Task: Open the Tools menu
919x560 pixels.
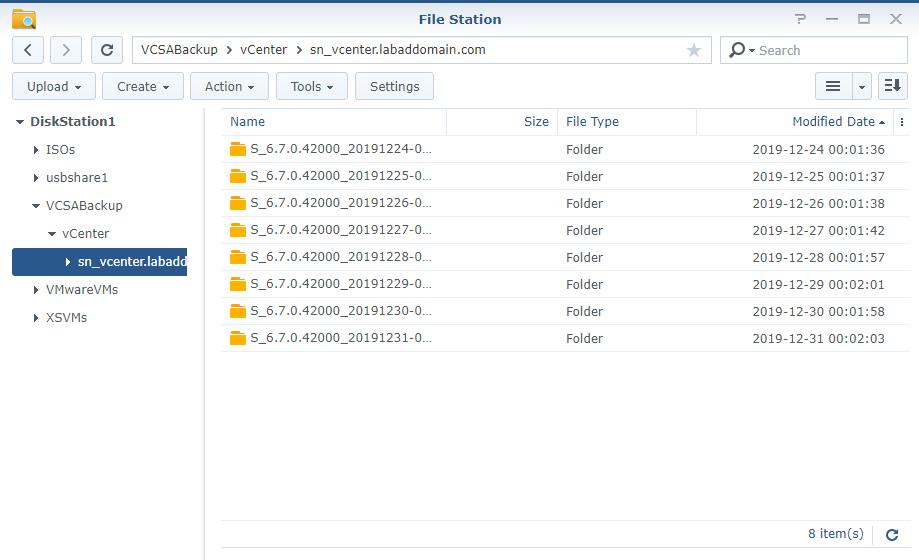Action: tap(312, 87)
